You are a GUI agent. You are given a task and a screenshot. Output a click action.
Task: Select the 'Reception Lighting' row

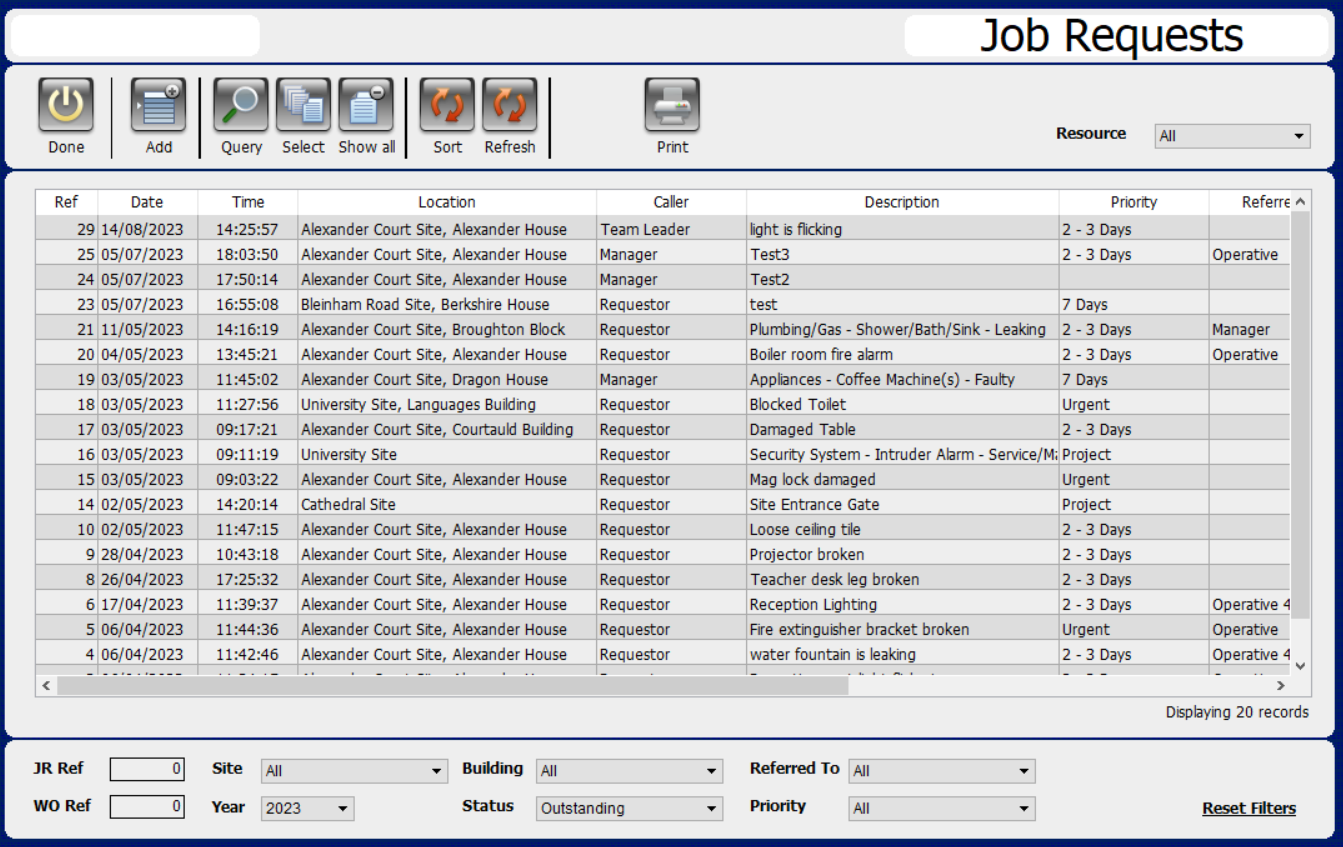coord(663,604)
